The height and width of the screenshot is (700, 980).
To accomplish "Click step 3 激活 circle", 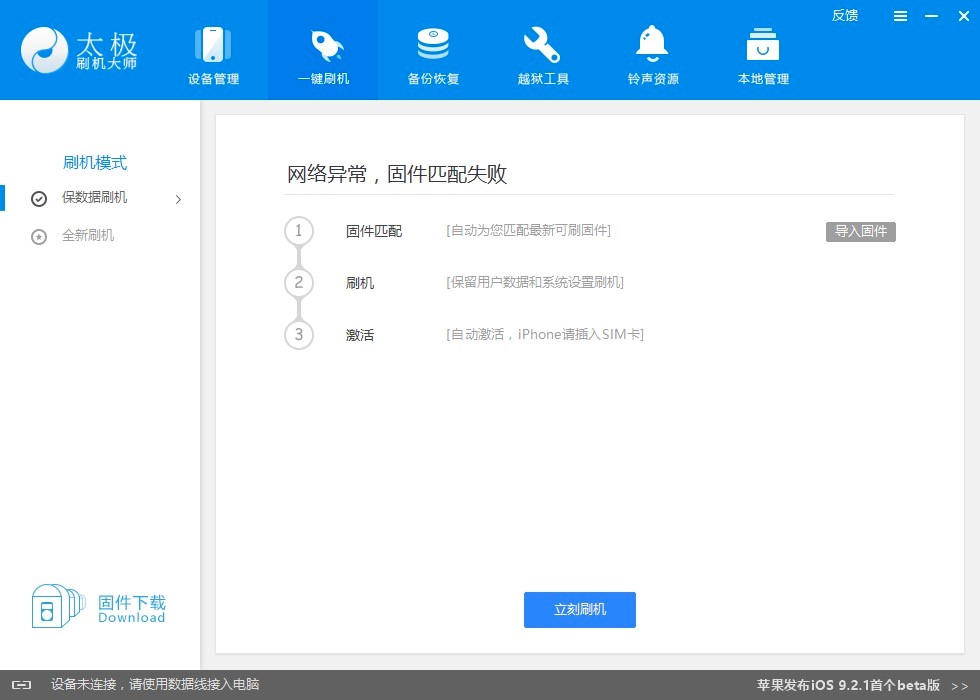I will (298, 334).
